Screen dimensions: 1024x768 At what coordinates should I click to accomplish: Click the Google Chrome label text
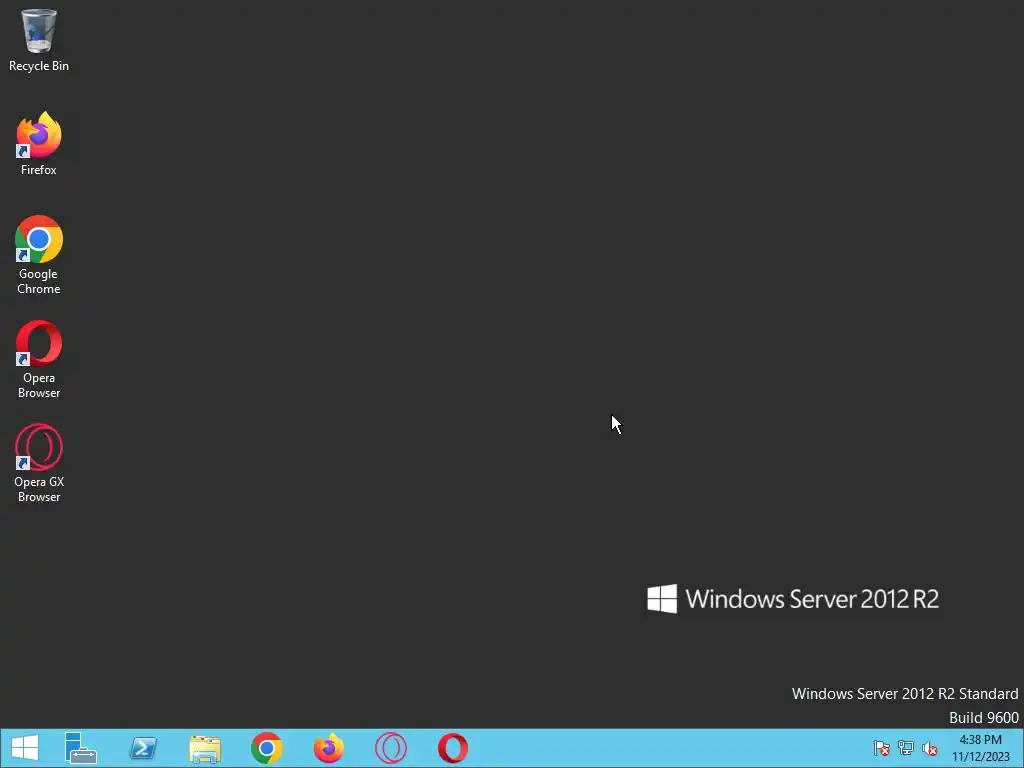[x=39, y=281]
